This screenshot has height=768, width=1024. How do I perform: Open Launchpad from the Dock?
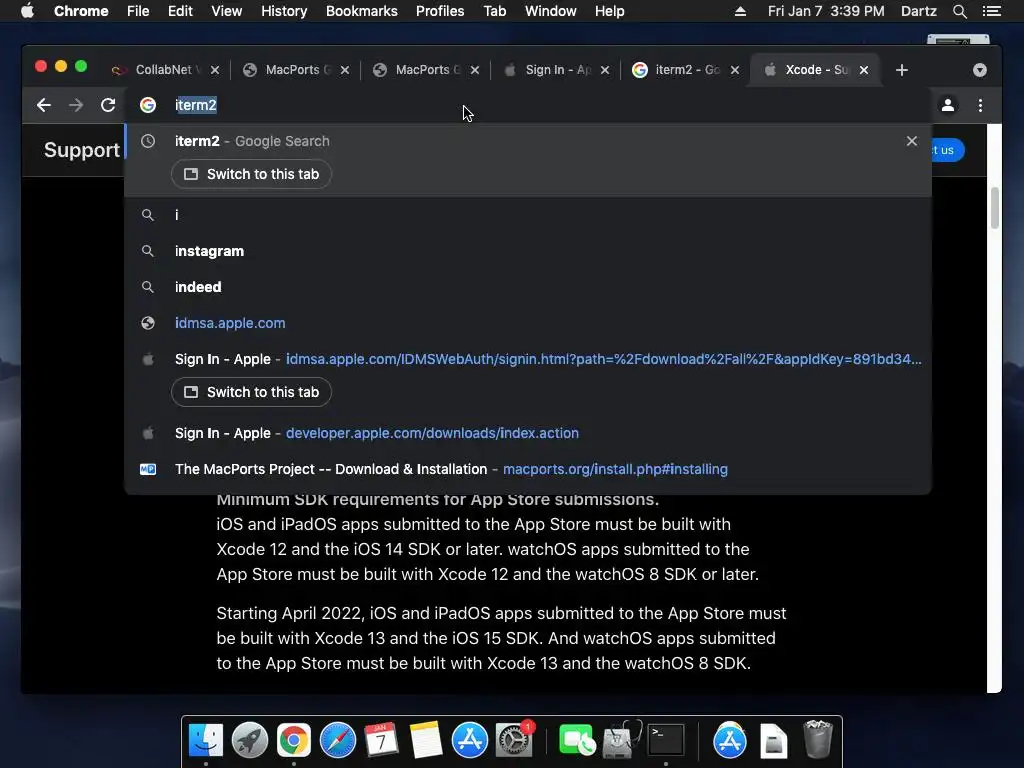click(x=249, y=741)
